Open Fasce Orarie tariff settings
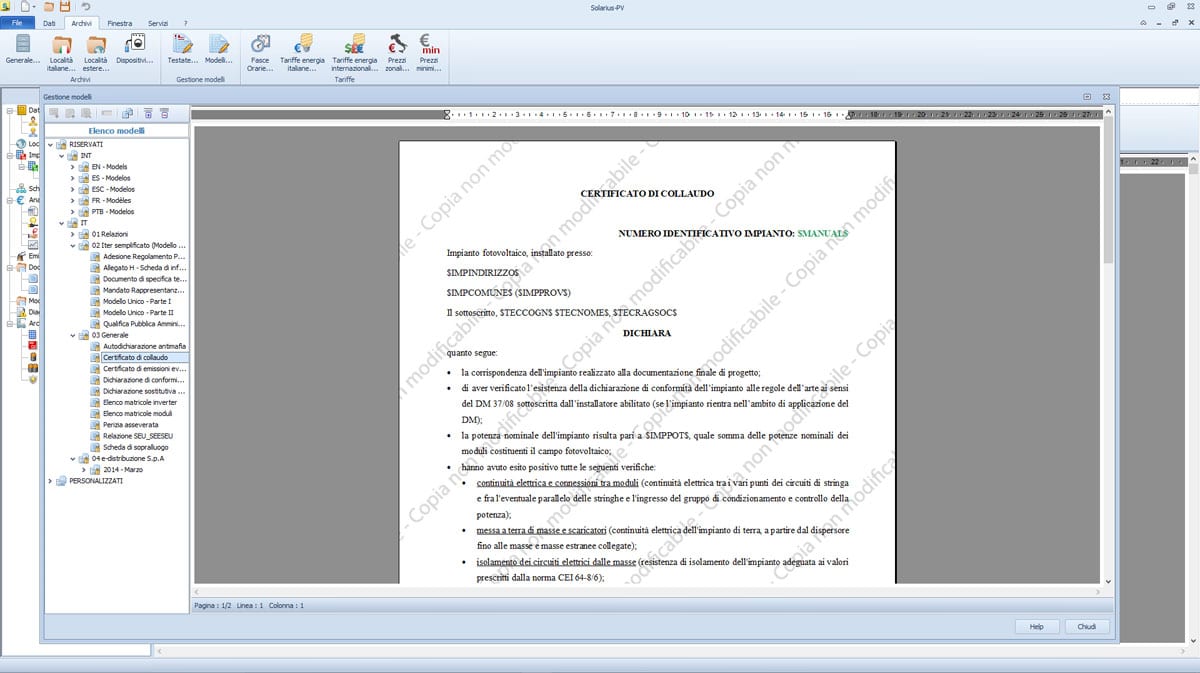Image resolution: width=1200 pixels, height=673 pixels. click(x=260, y=47)
